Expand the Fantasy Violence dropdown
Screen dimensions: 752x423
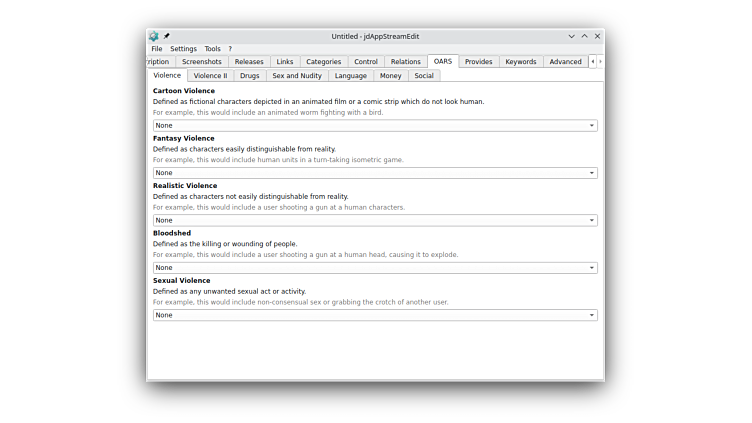pos(375,173)
